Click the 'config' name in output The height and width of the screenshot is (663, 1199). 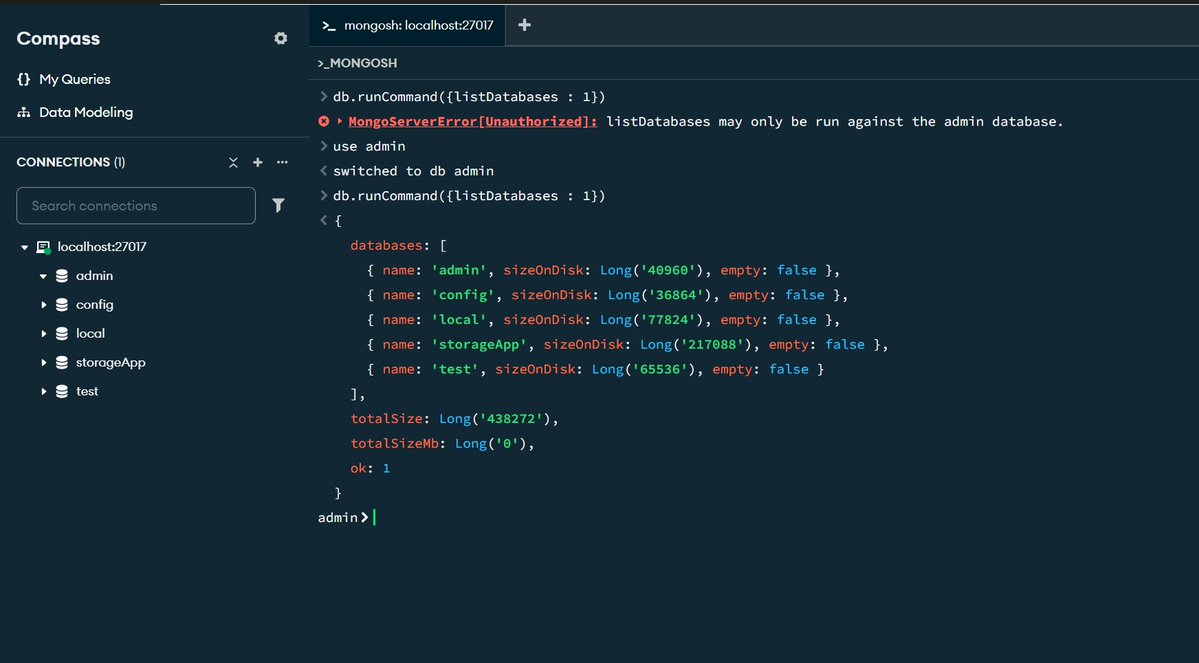(x=463, y=294)
